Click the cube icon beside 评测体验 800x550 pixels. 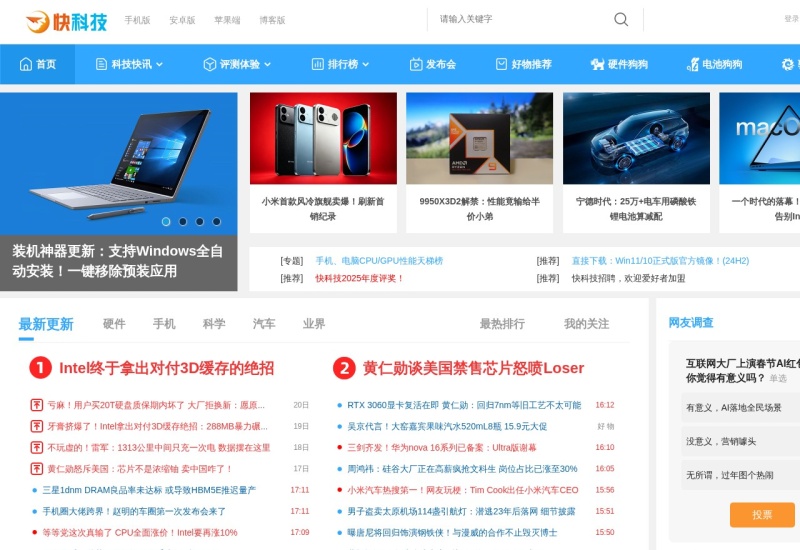(209, 64)
